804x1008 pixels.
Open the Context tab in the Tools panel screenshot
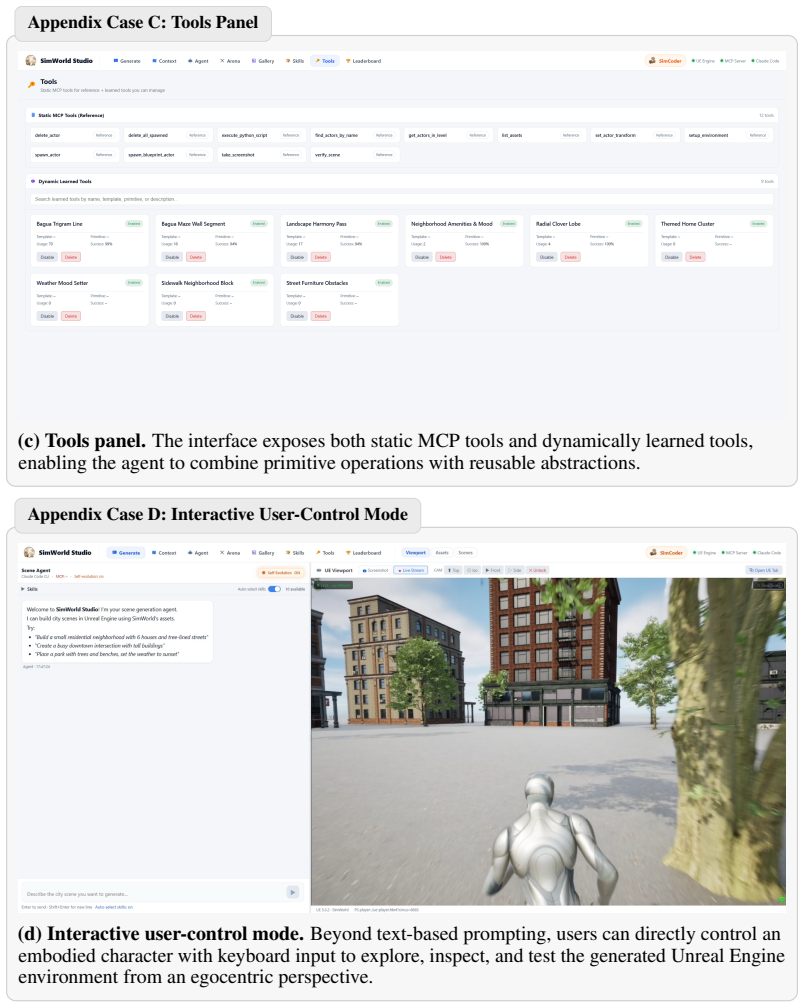[x=164, y=61]
